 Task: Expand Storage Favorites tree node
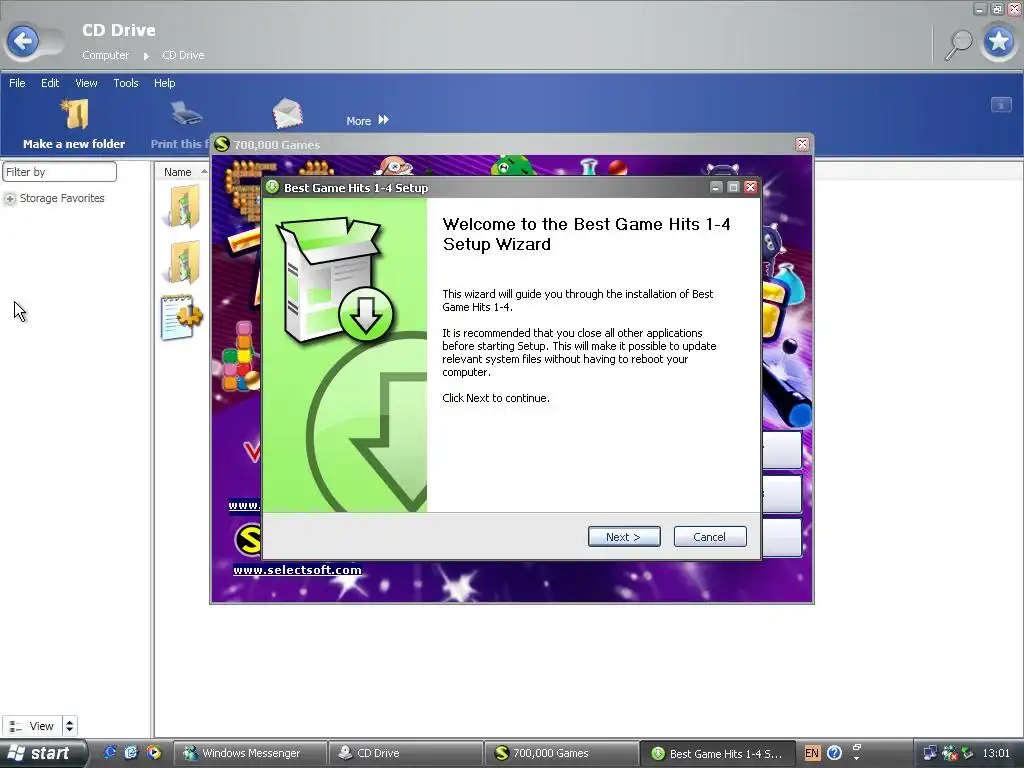[x=10, y=199]
